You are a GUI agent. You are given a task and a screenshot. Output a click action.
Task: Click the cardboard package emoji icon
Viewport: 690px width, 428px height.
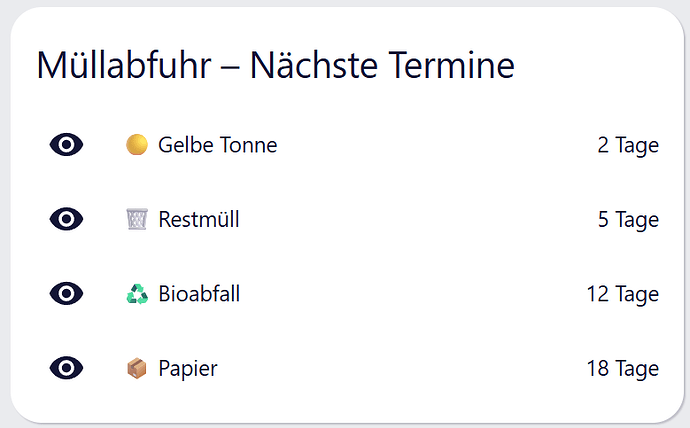pos(137,368)
